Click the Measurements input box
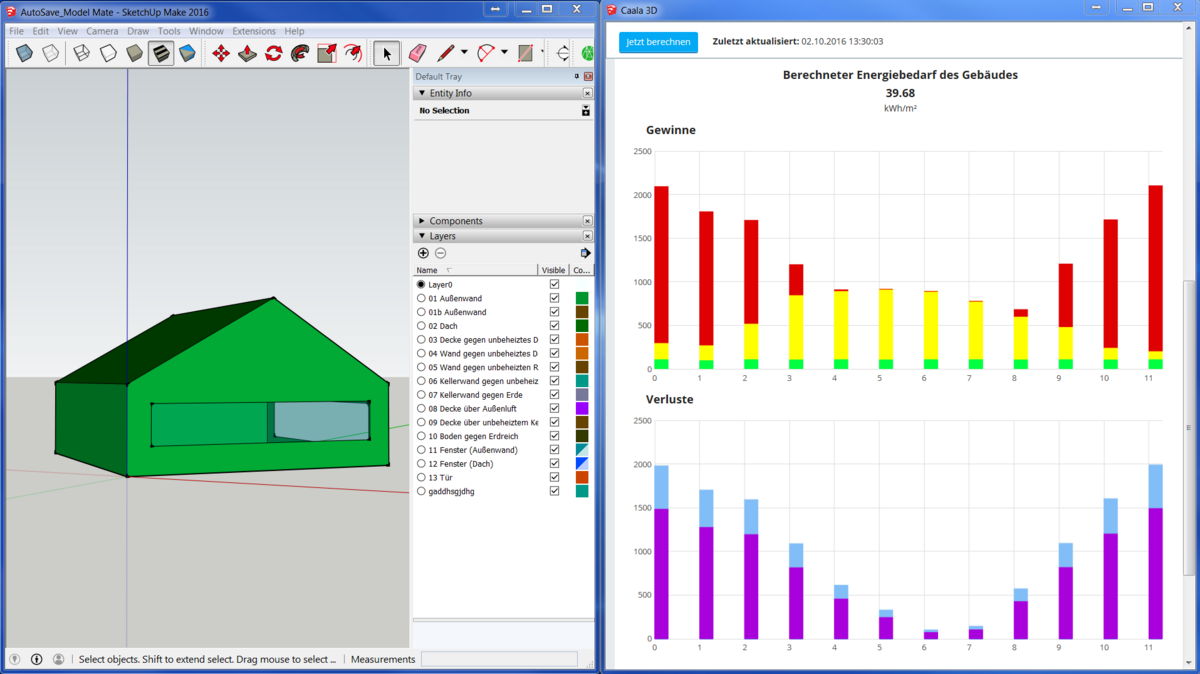 (499, 659)
